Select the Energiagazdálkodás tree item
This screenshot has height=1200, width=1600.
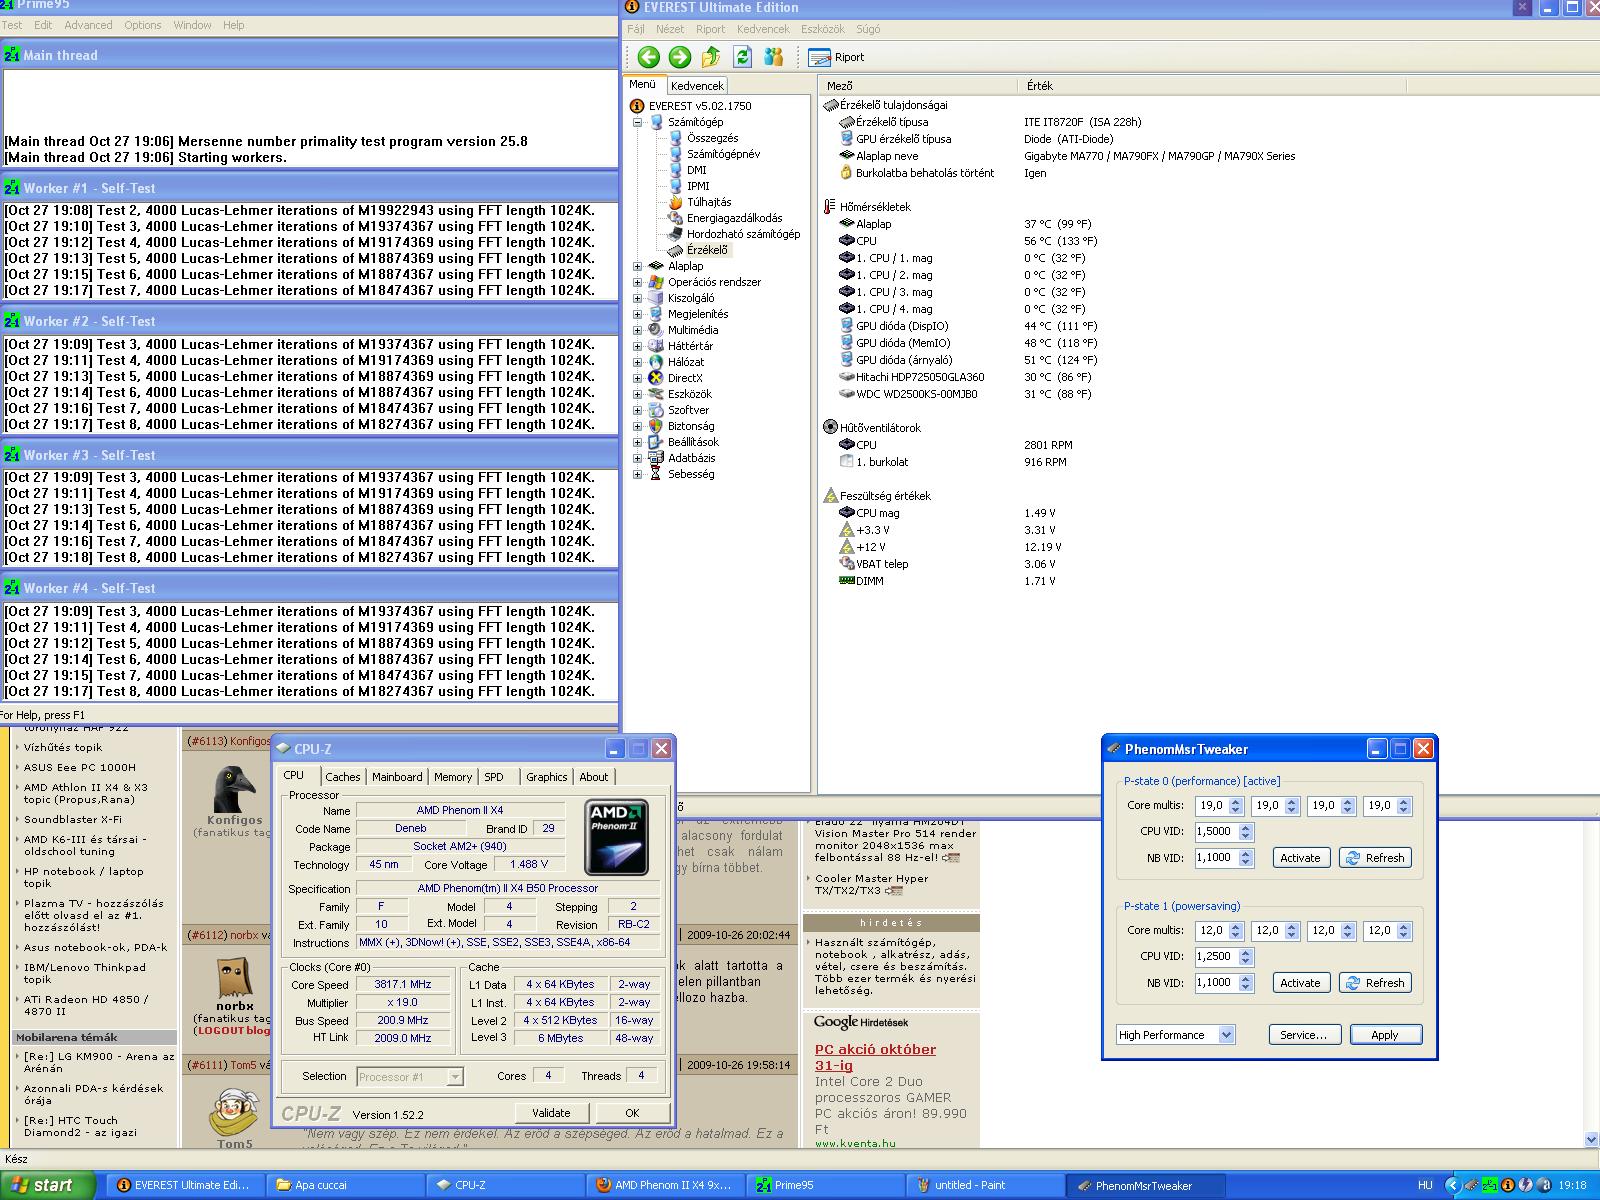tap(734, 218)
